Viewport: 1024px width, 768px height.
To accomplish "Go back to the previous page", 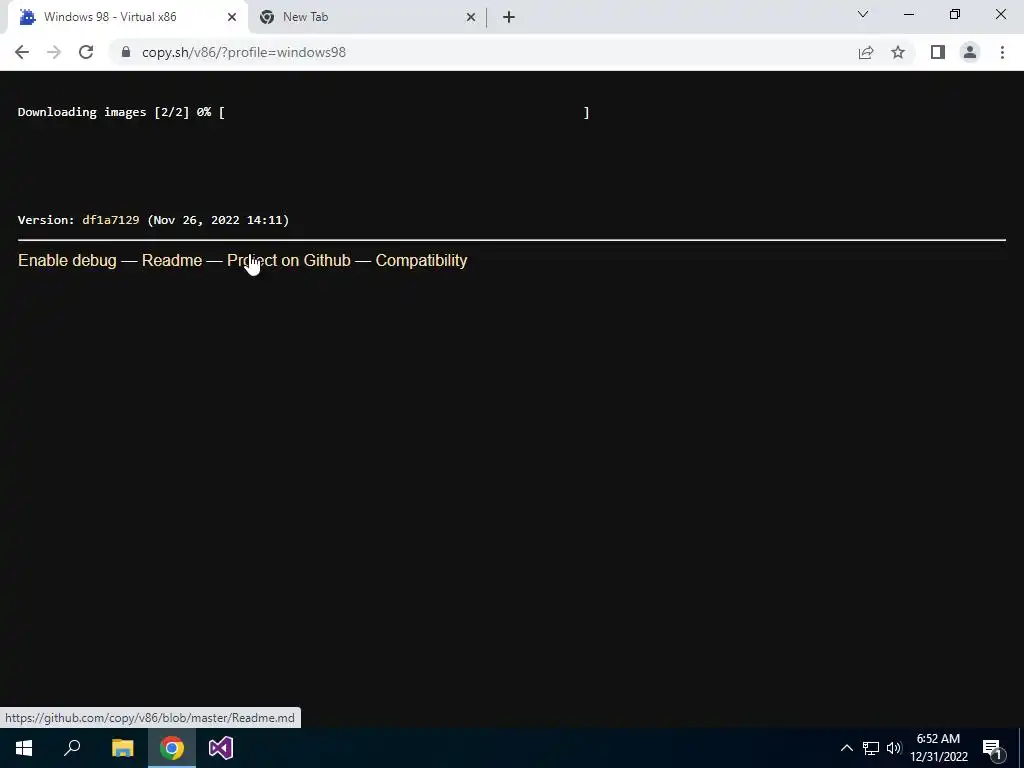I will pos(22,52).
